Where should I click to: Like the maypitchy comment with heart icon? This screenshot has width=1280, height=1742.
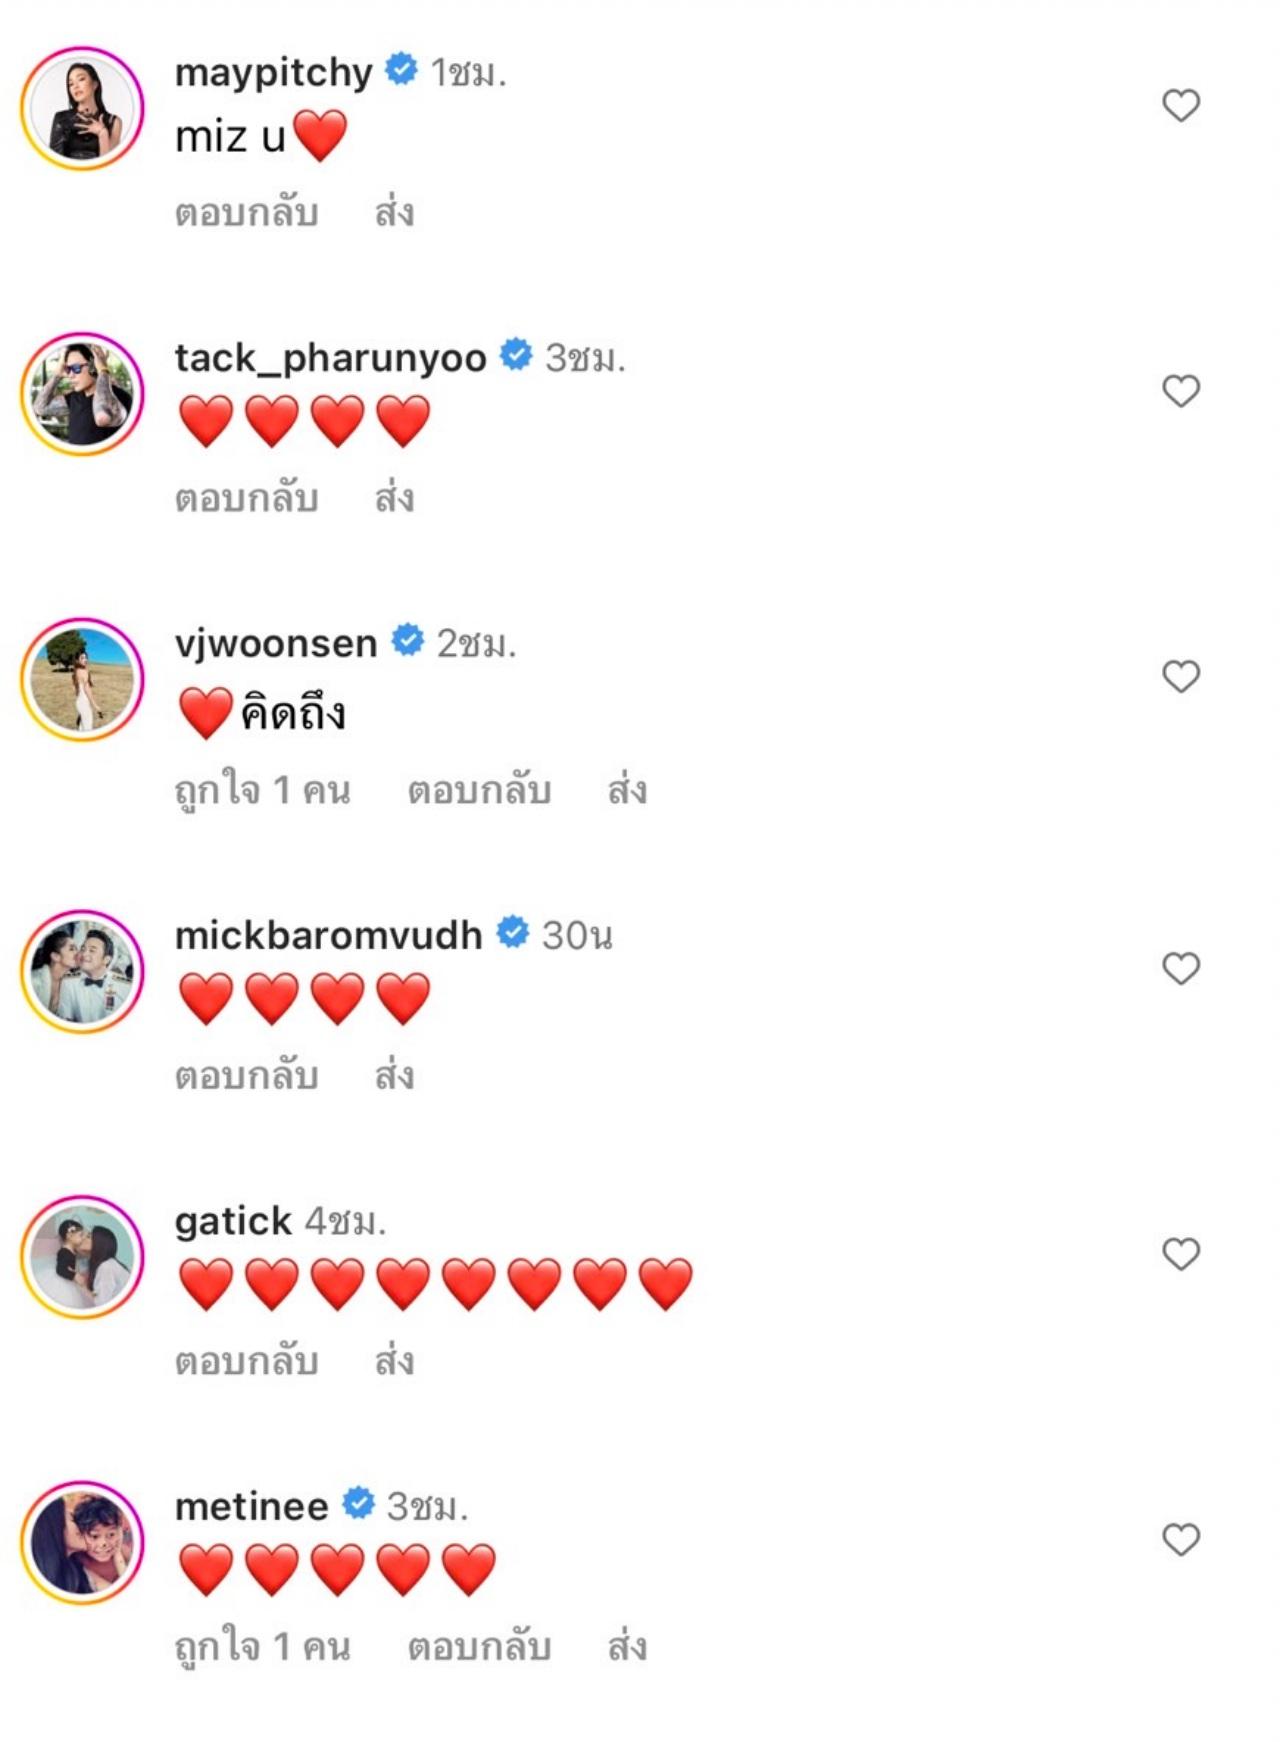click(x=1181, y=105)
